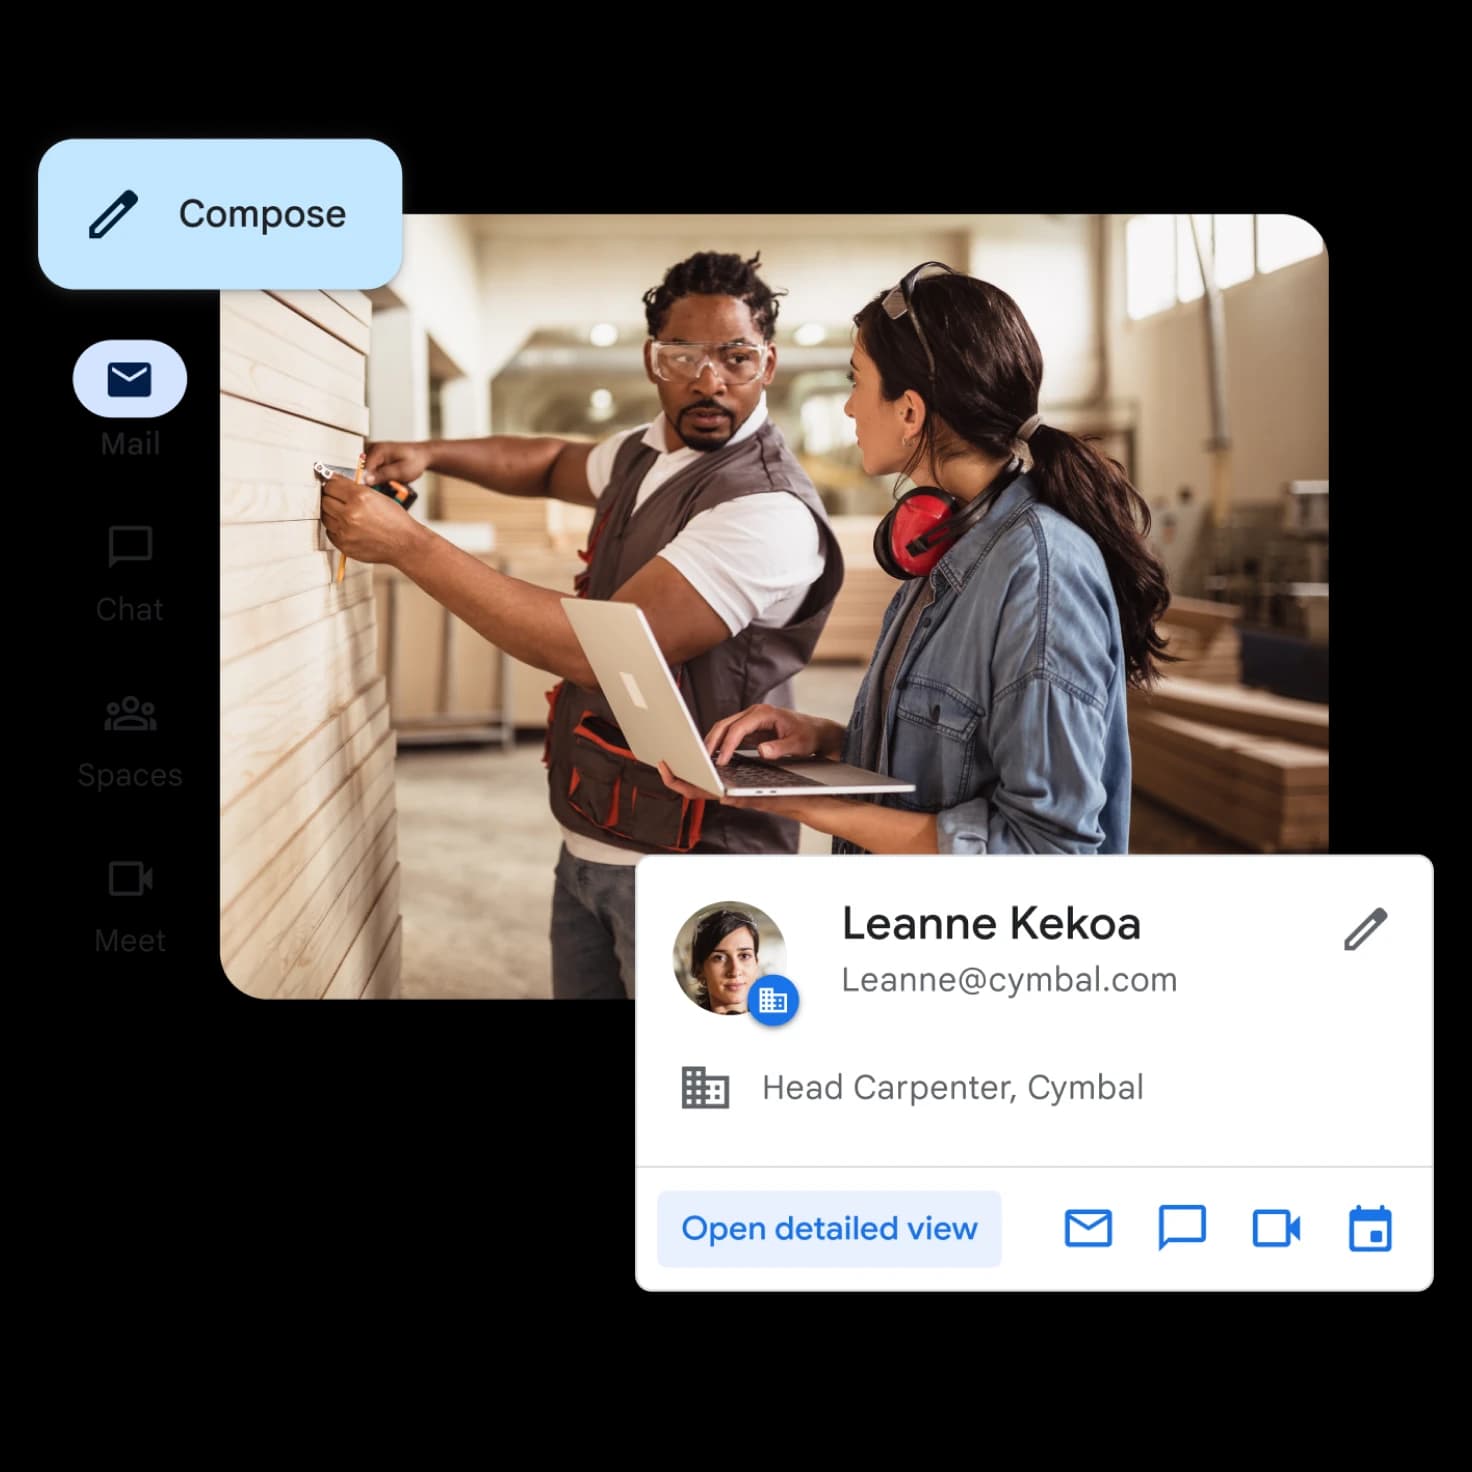Select the pencil icon inside Compose
1472x1472 pixels.
(x=113, y=214)
